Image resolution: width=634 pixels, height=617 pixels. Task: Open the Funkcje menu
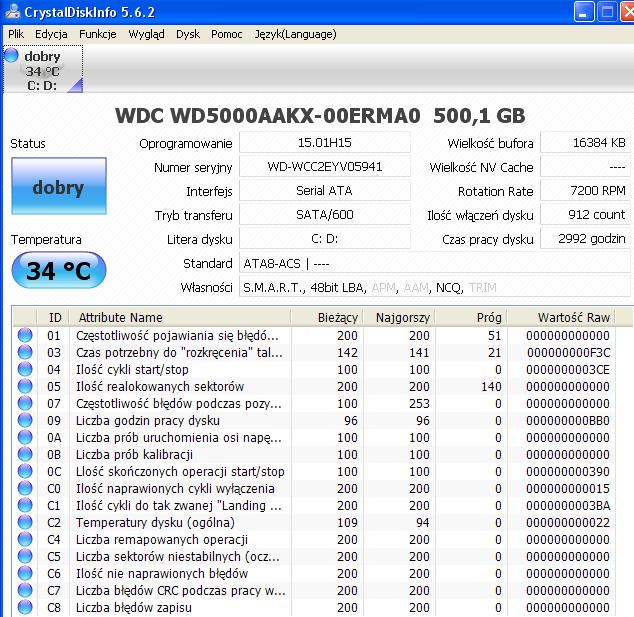click(97, 34)
